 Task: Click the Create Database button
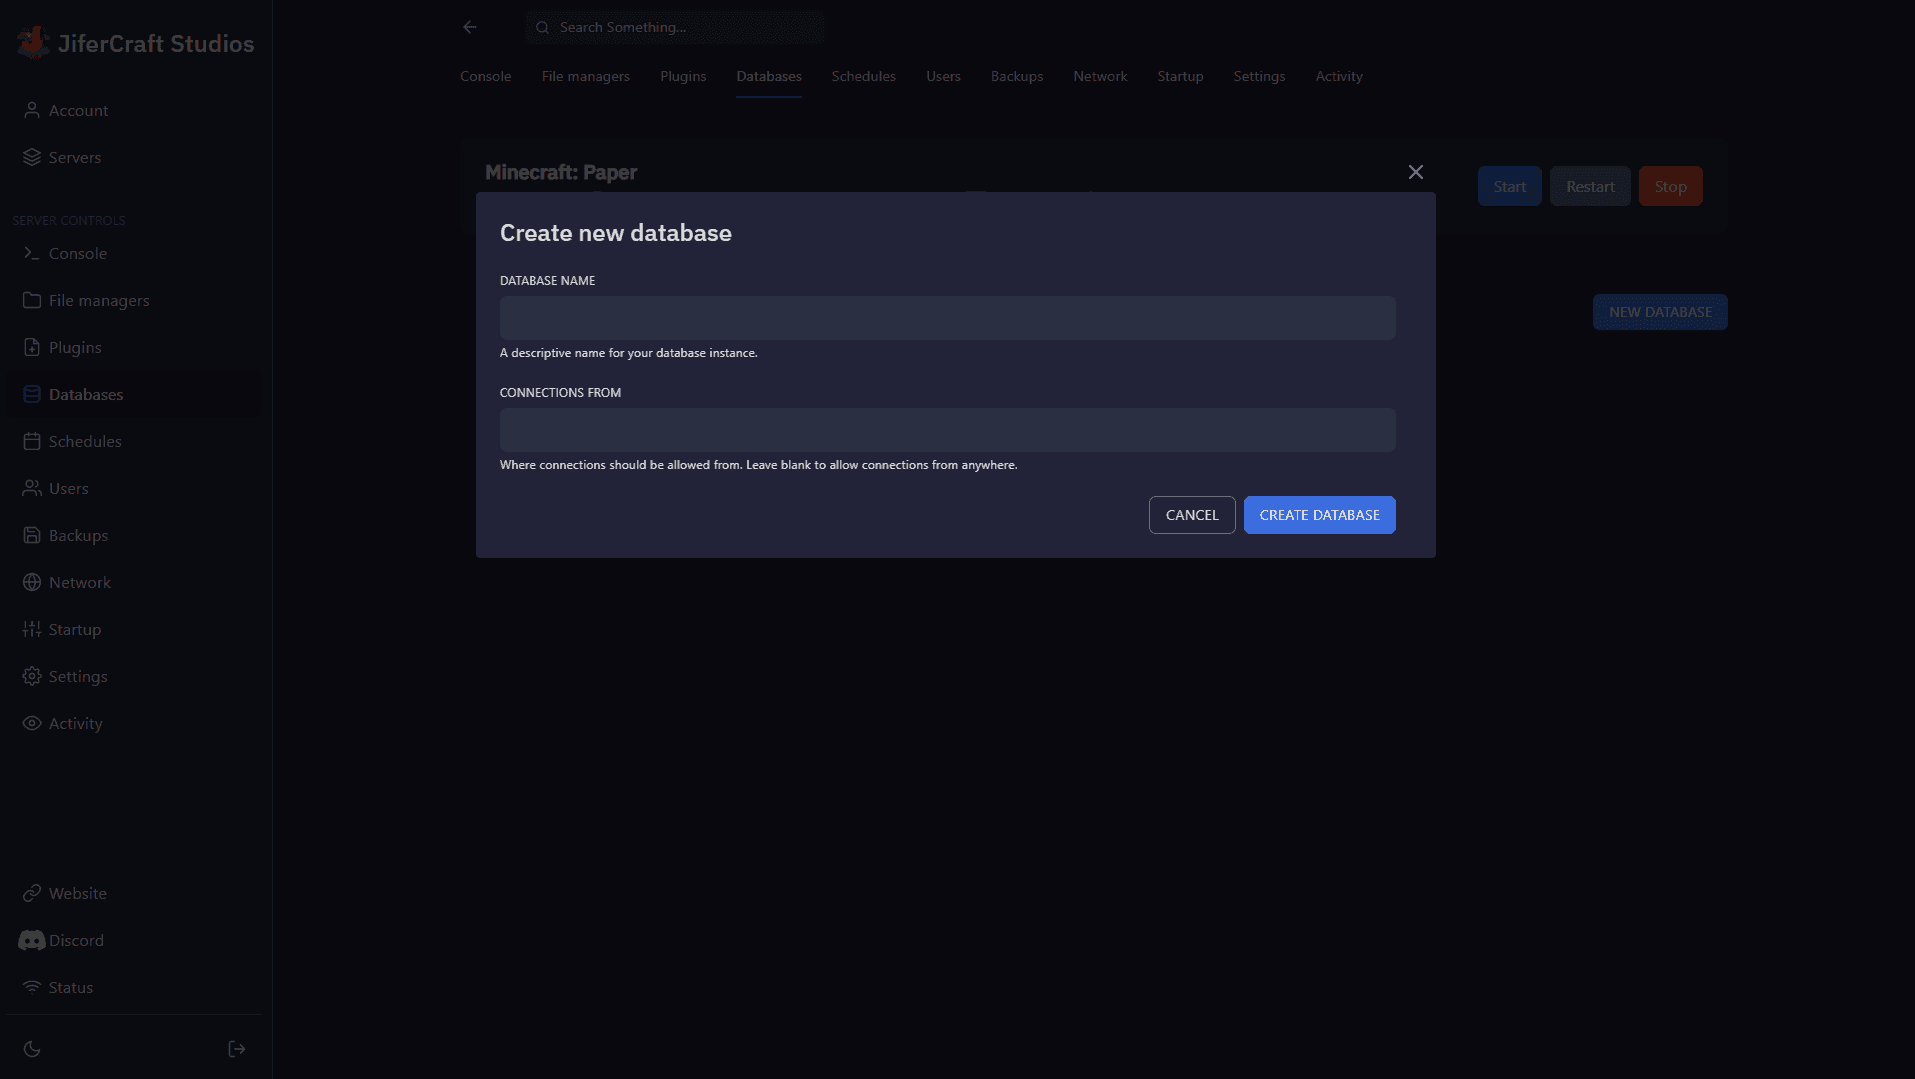pos(1319,515)
